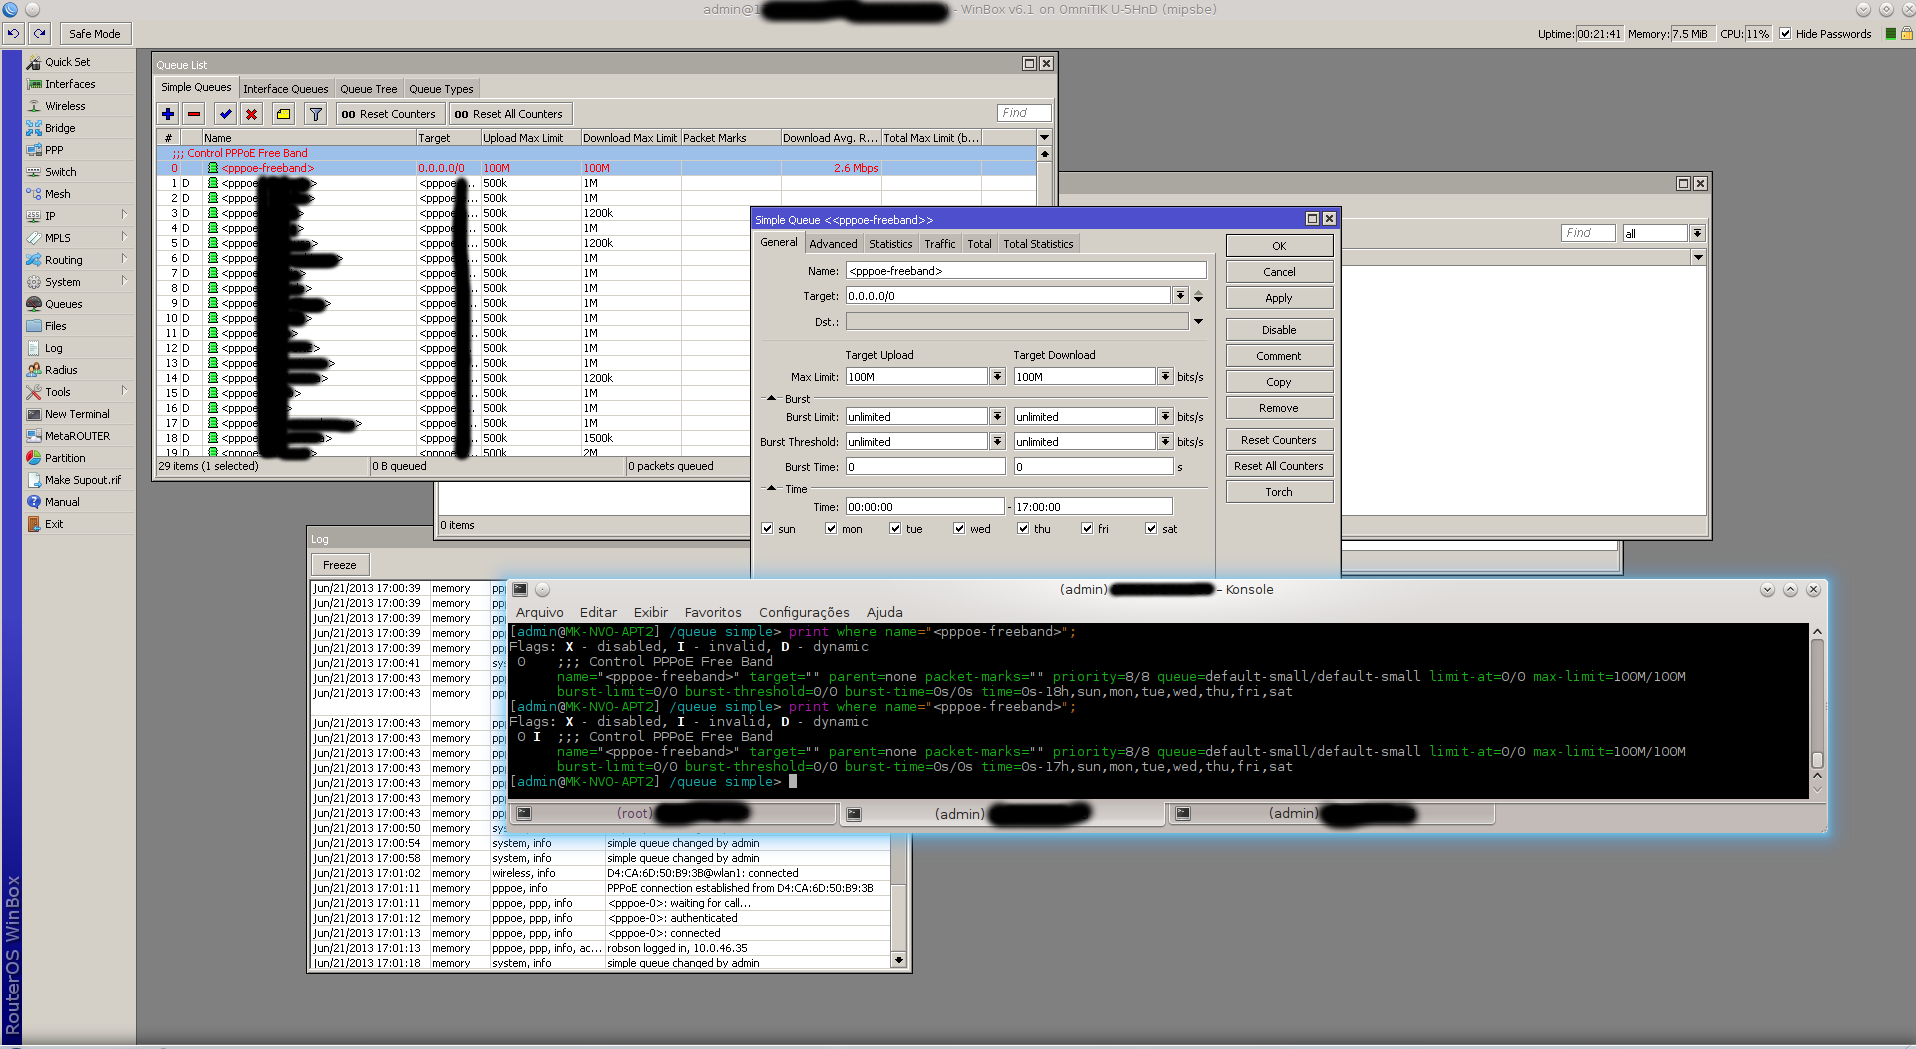This screenshot has width=1916, height=1049.
Task: Click the red minus Remove queue icon
Action: point(194,114)
